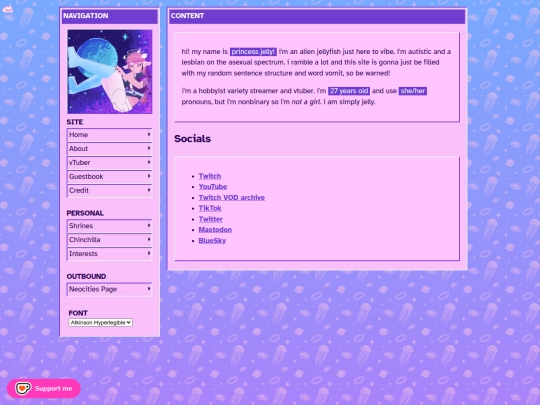The width and height of the screenshot is (540, 405).
Task: Click the FONT label
Action: point(78,313)
